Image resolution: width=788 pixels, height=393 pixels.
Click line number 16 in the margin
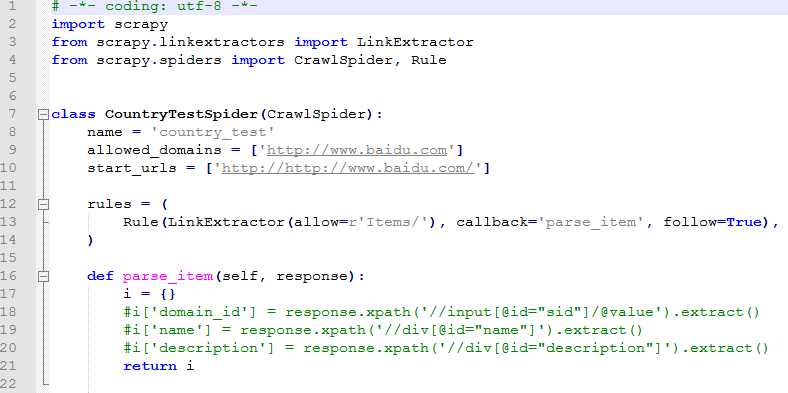point(8,276)
